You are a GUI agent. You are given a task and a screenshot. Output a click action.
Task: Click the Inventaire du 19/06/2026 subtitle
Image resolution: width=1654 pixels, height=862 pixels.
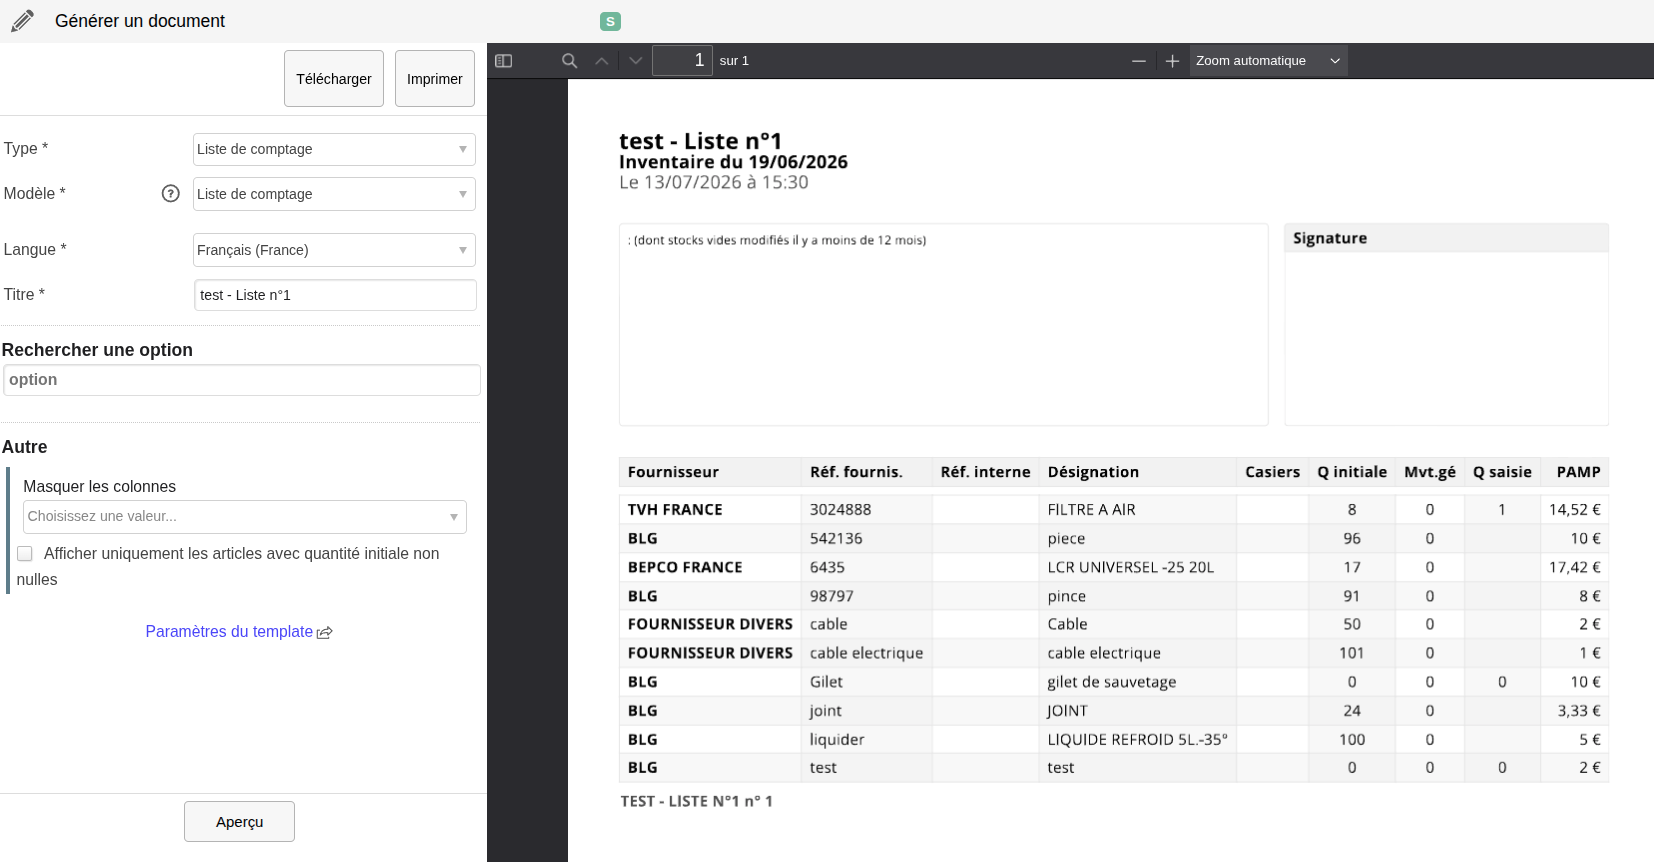(733, 162)
